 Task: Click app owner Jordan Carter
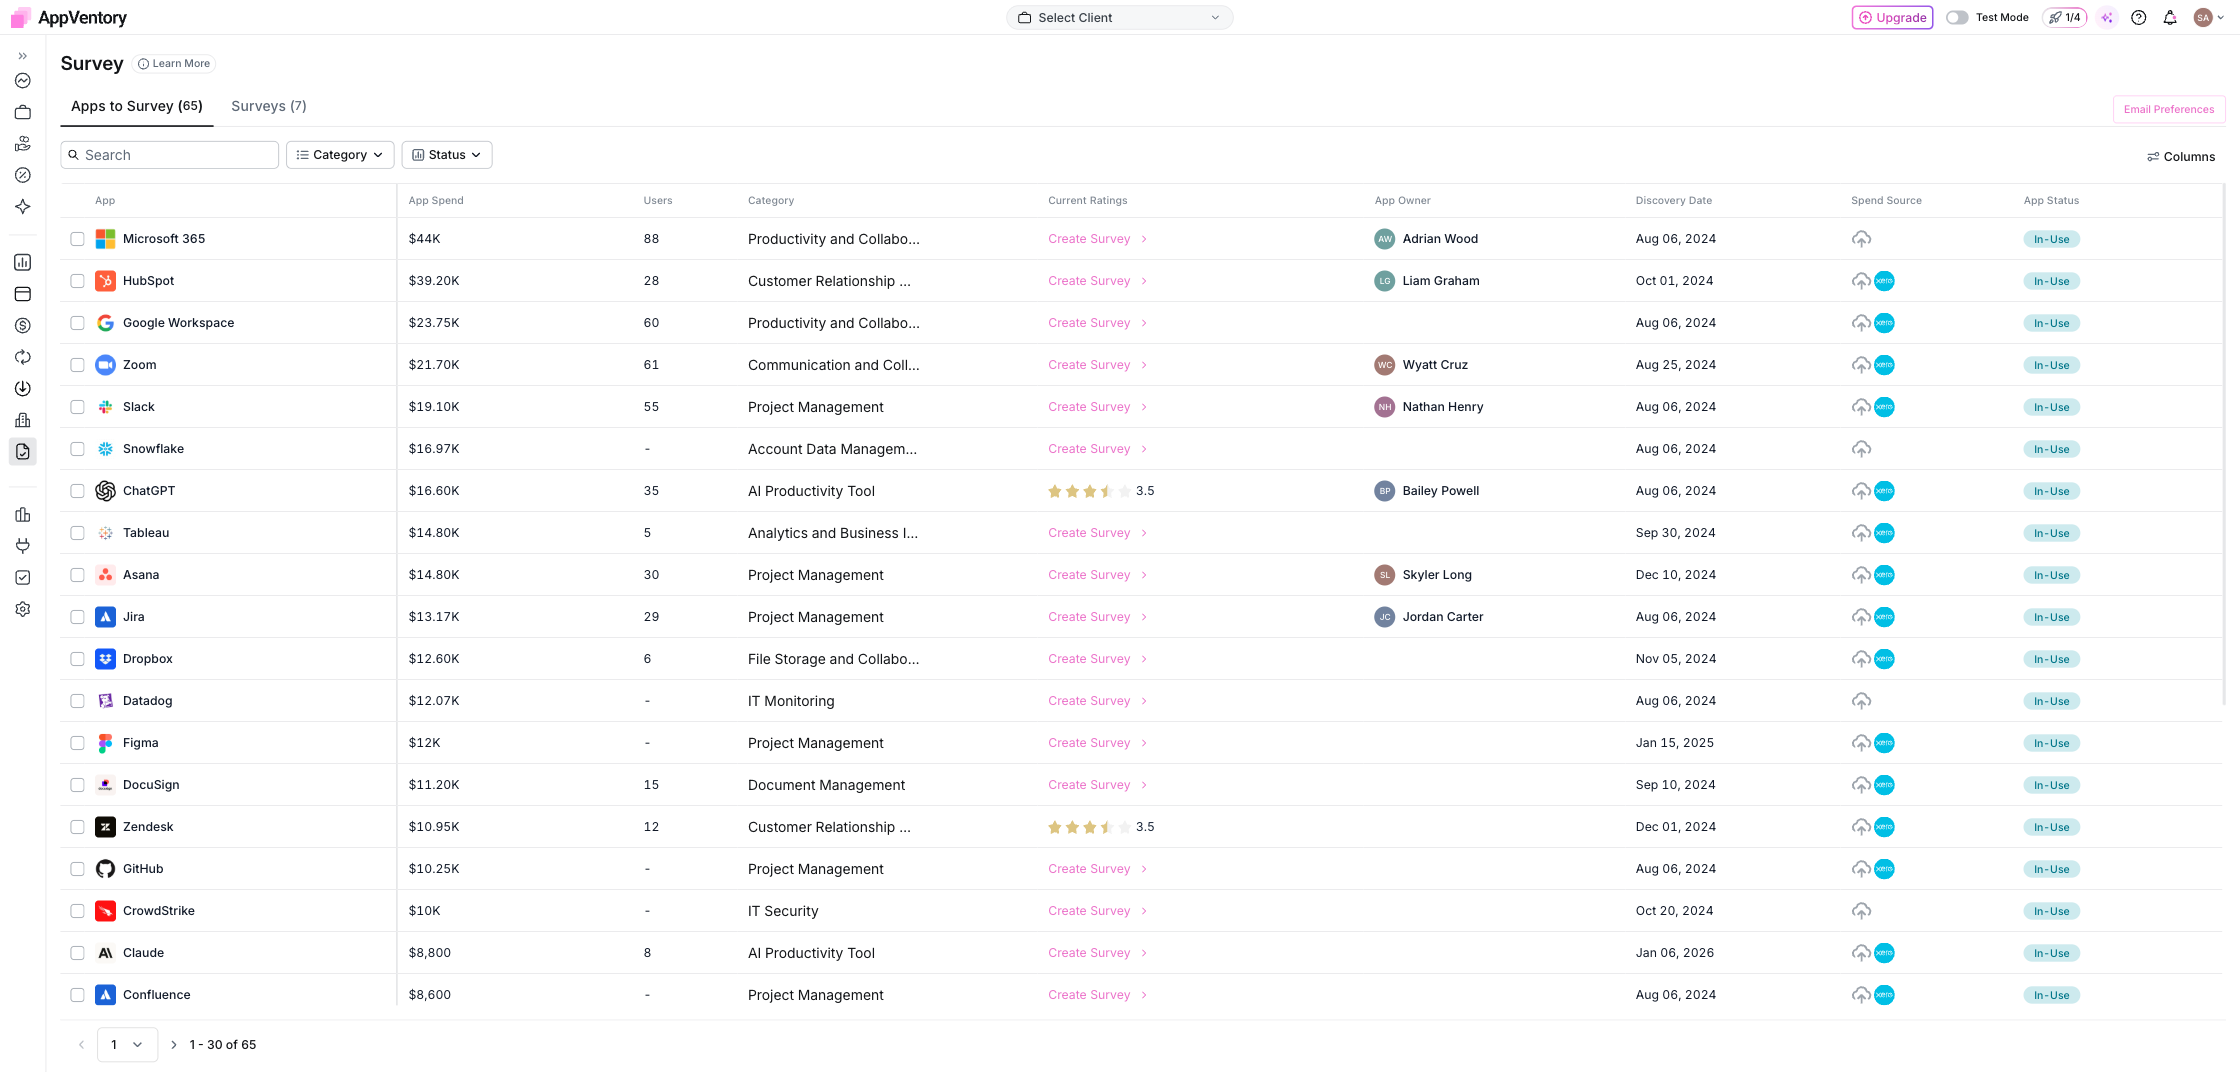pyautogui.click(x=1429, y=617)
